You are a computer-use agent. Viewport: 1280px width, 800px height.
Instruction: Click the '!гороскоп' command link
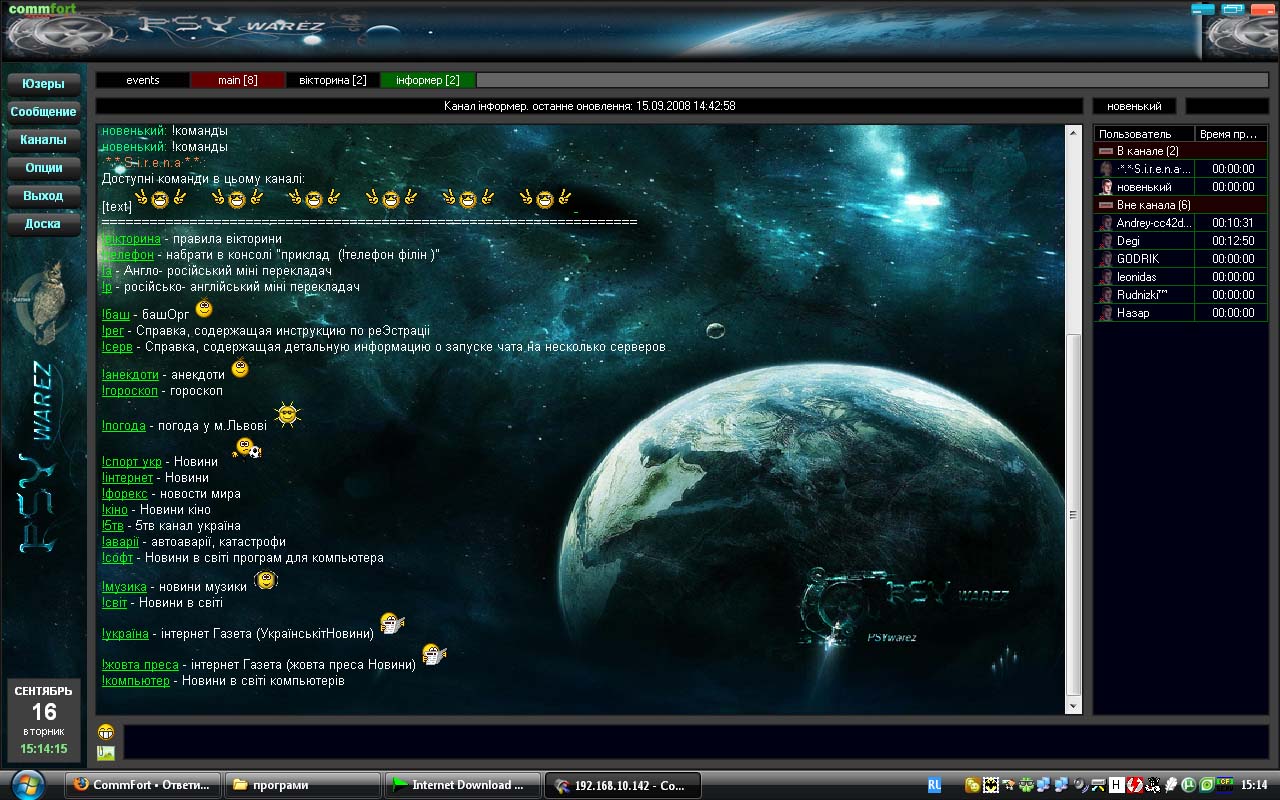pyautogui.click(x=130, y=391)
